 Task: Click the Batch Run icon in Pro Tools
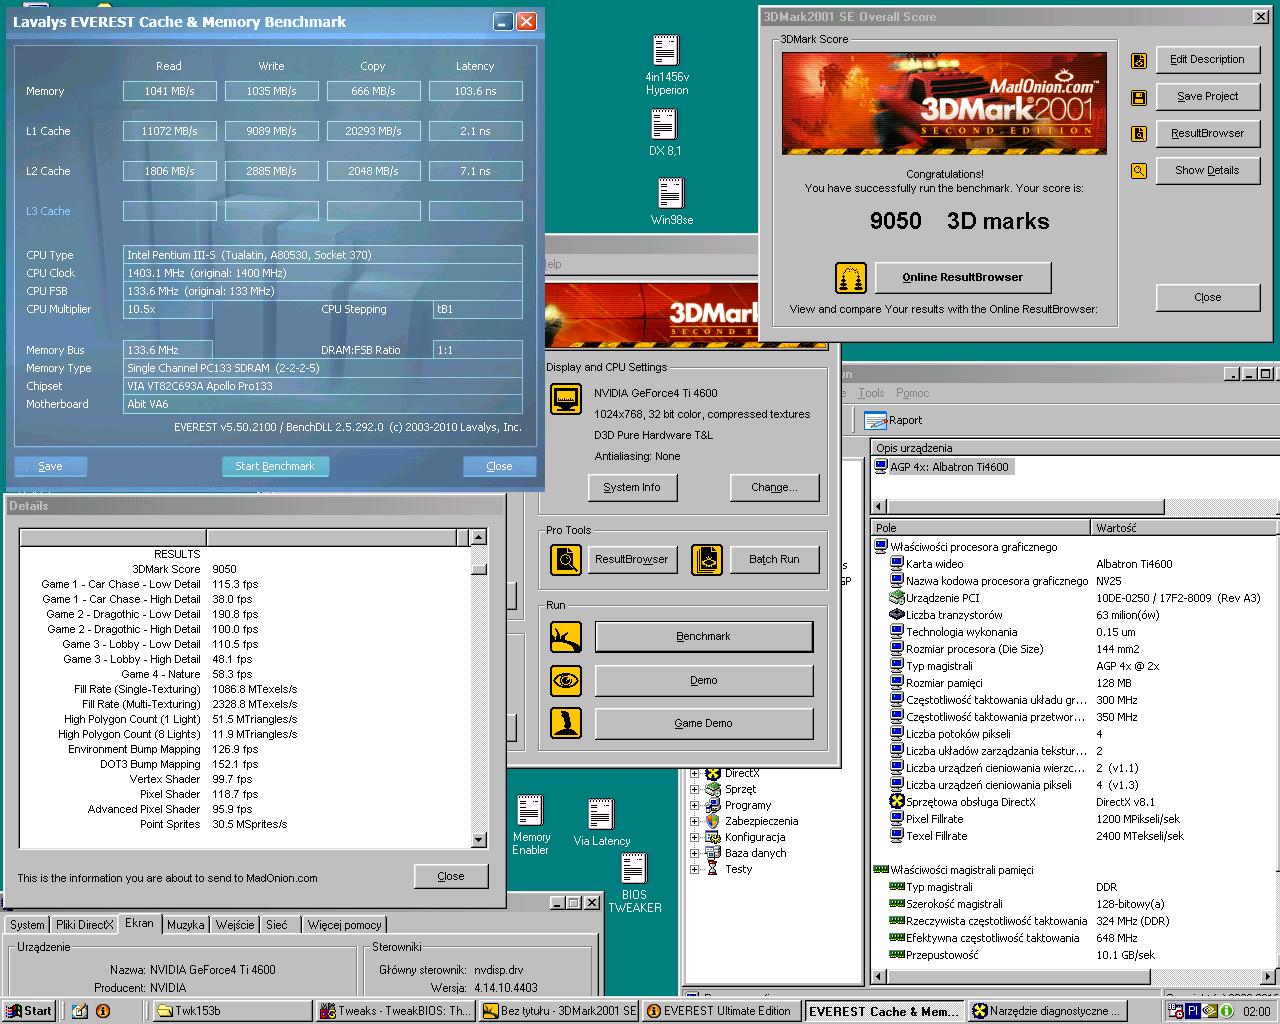click(x=707, y=560)
